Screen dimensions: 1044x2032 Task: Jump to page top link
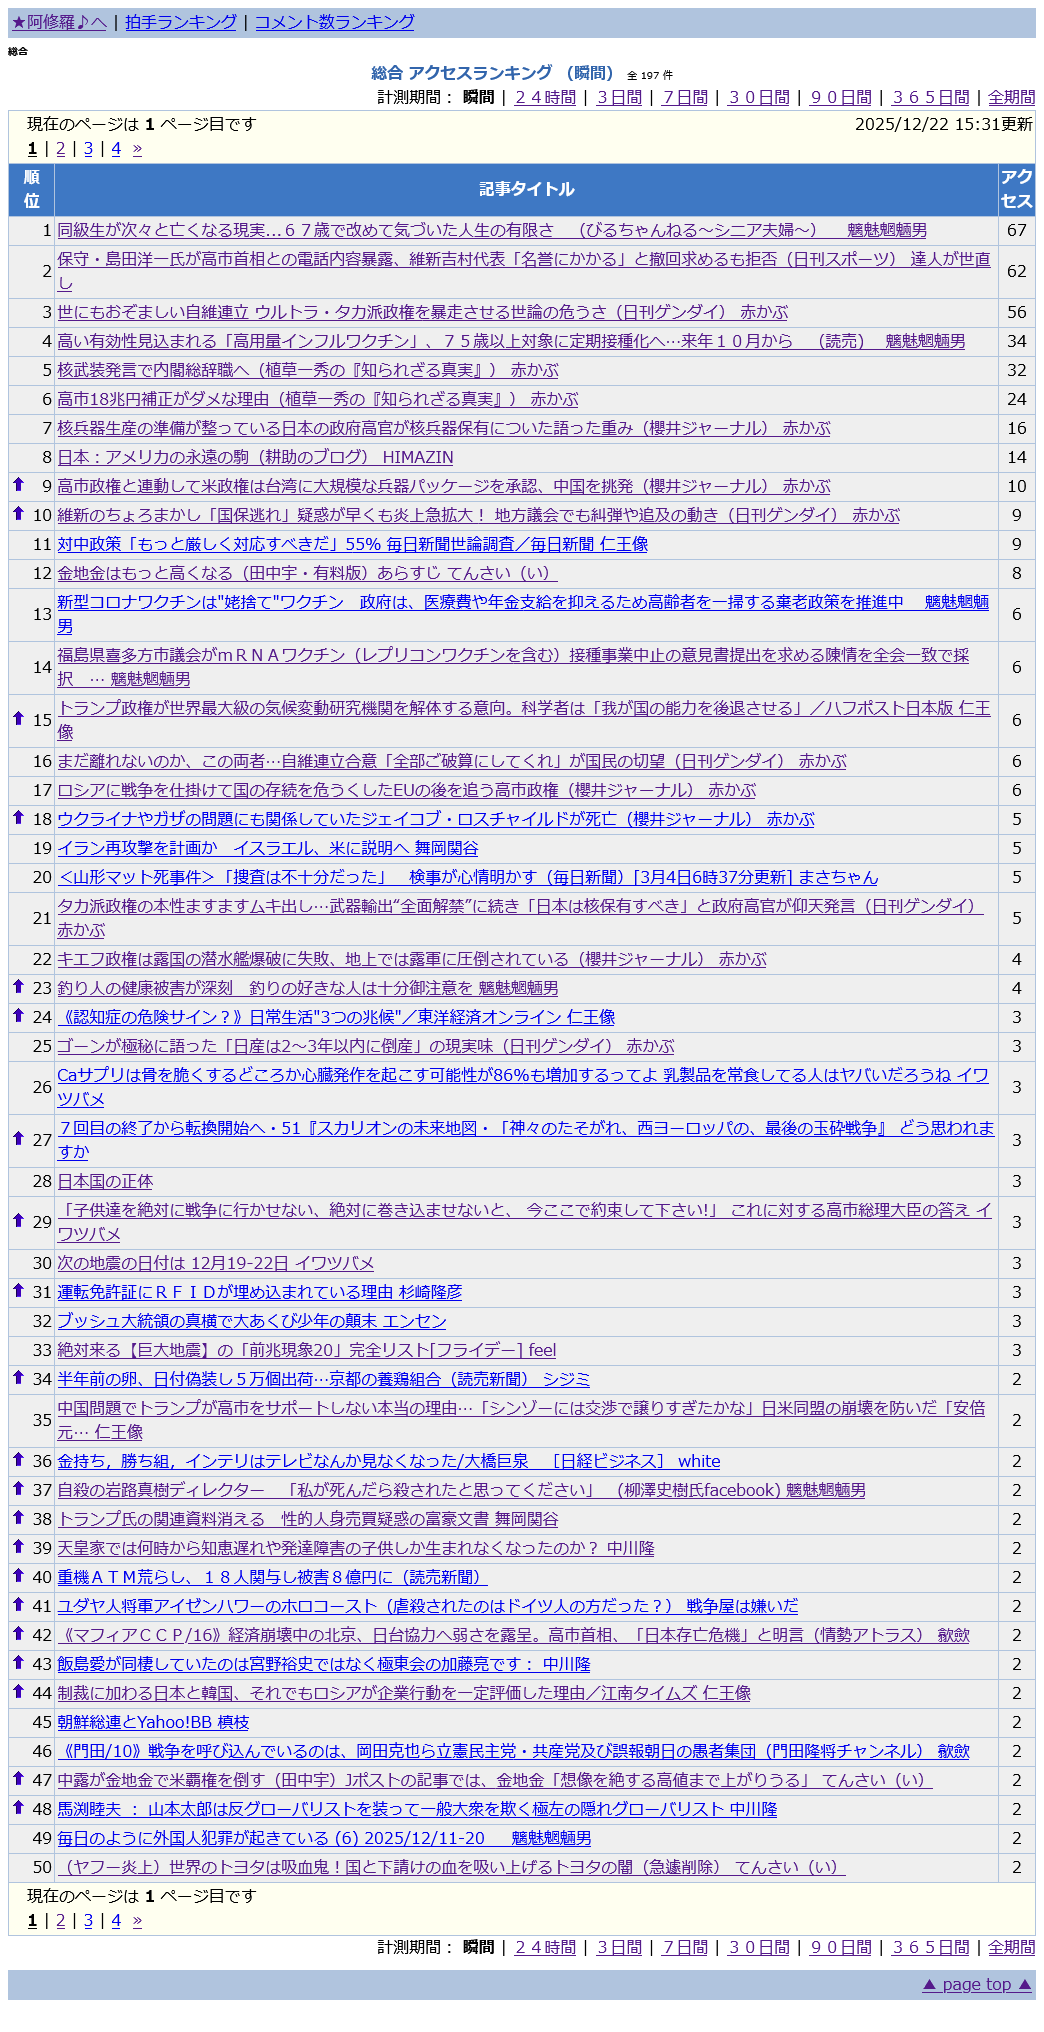point(976,1984)
